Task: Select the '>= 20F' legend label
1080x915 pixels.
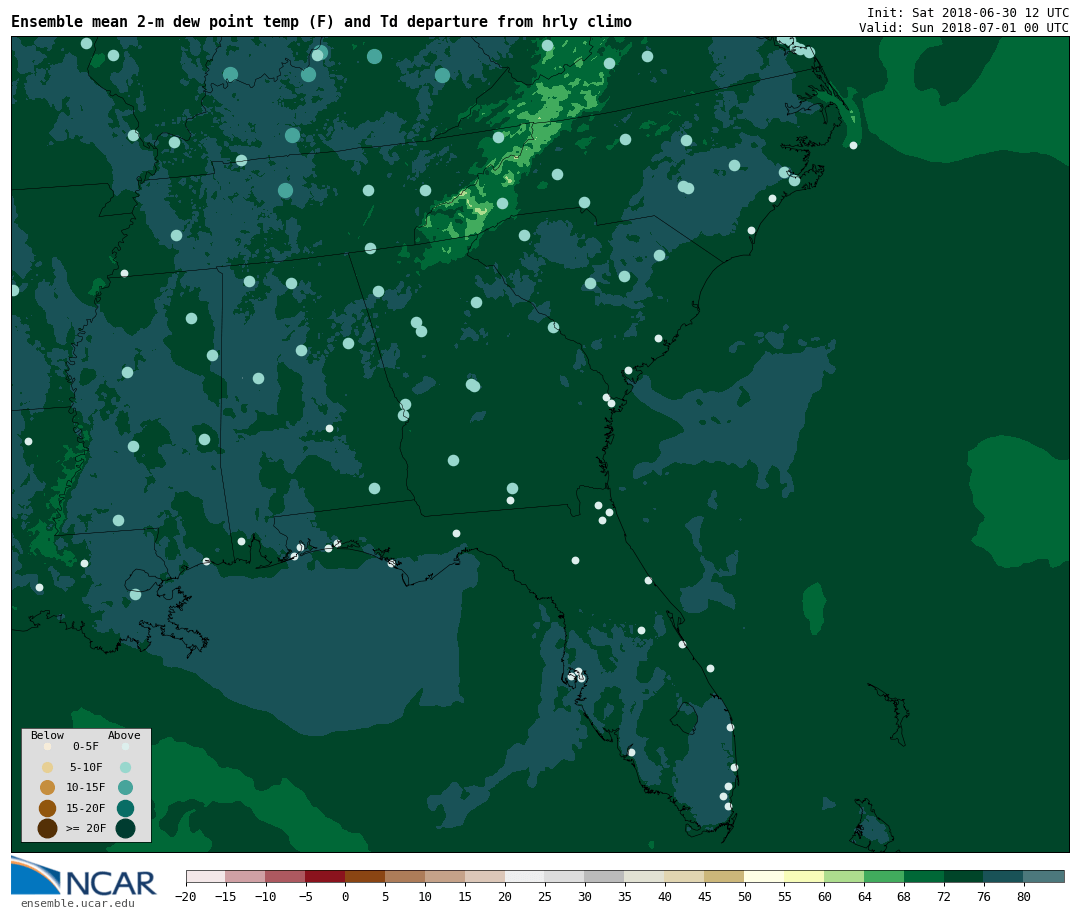Action: point(86,828)
